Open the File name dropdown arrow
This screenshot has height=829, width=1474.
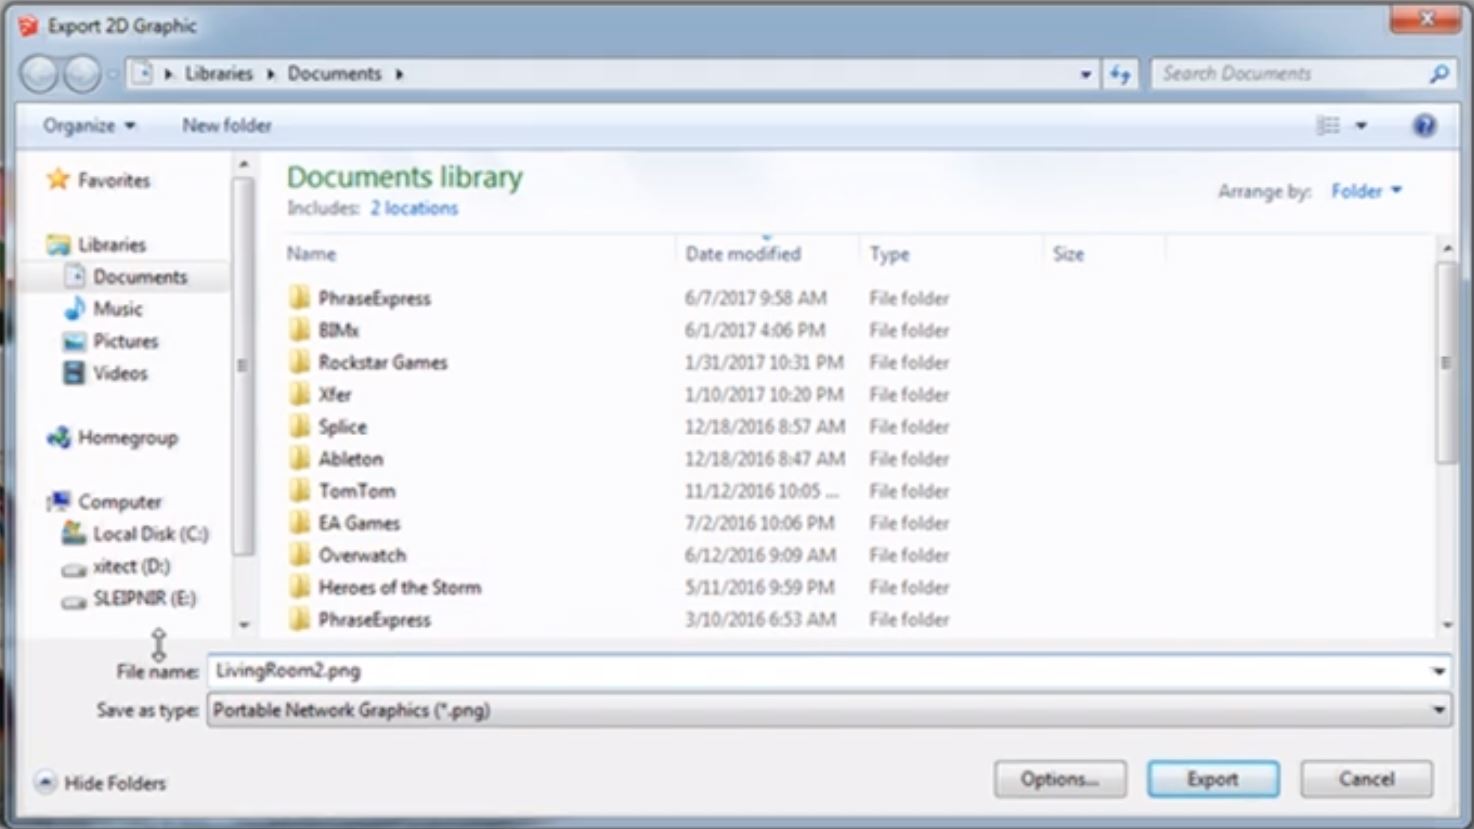[1438, 671]
